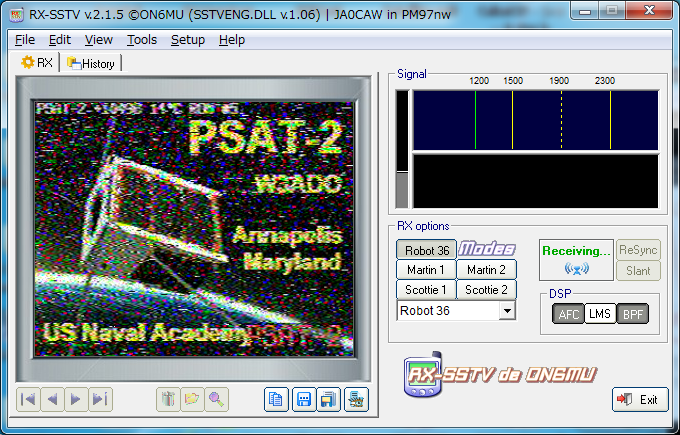Select the Scottie 1 mode
680x435 pixels.
click(x=426, y=290)
